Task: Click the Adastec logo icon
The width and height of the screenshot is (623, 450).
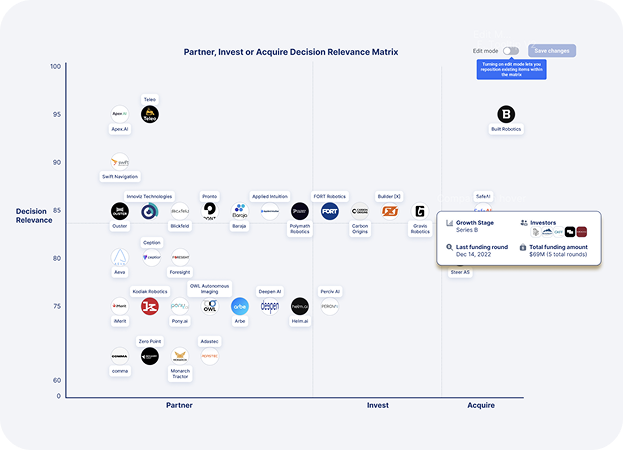Action: pos(209,356)
